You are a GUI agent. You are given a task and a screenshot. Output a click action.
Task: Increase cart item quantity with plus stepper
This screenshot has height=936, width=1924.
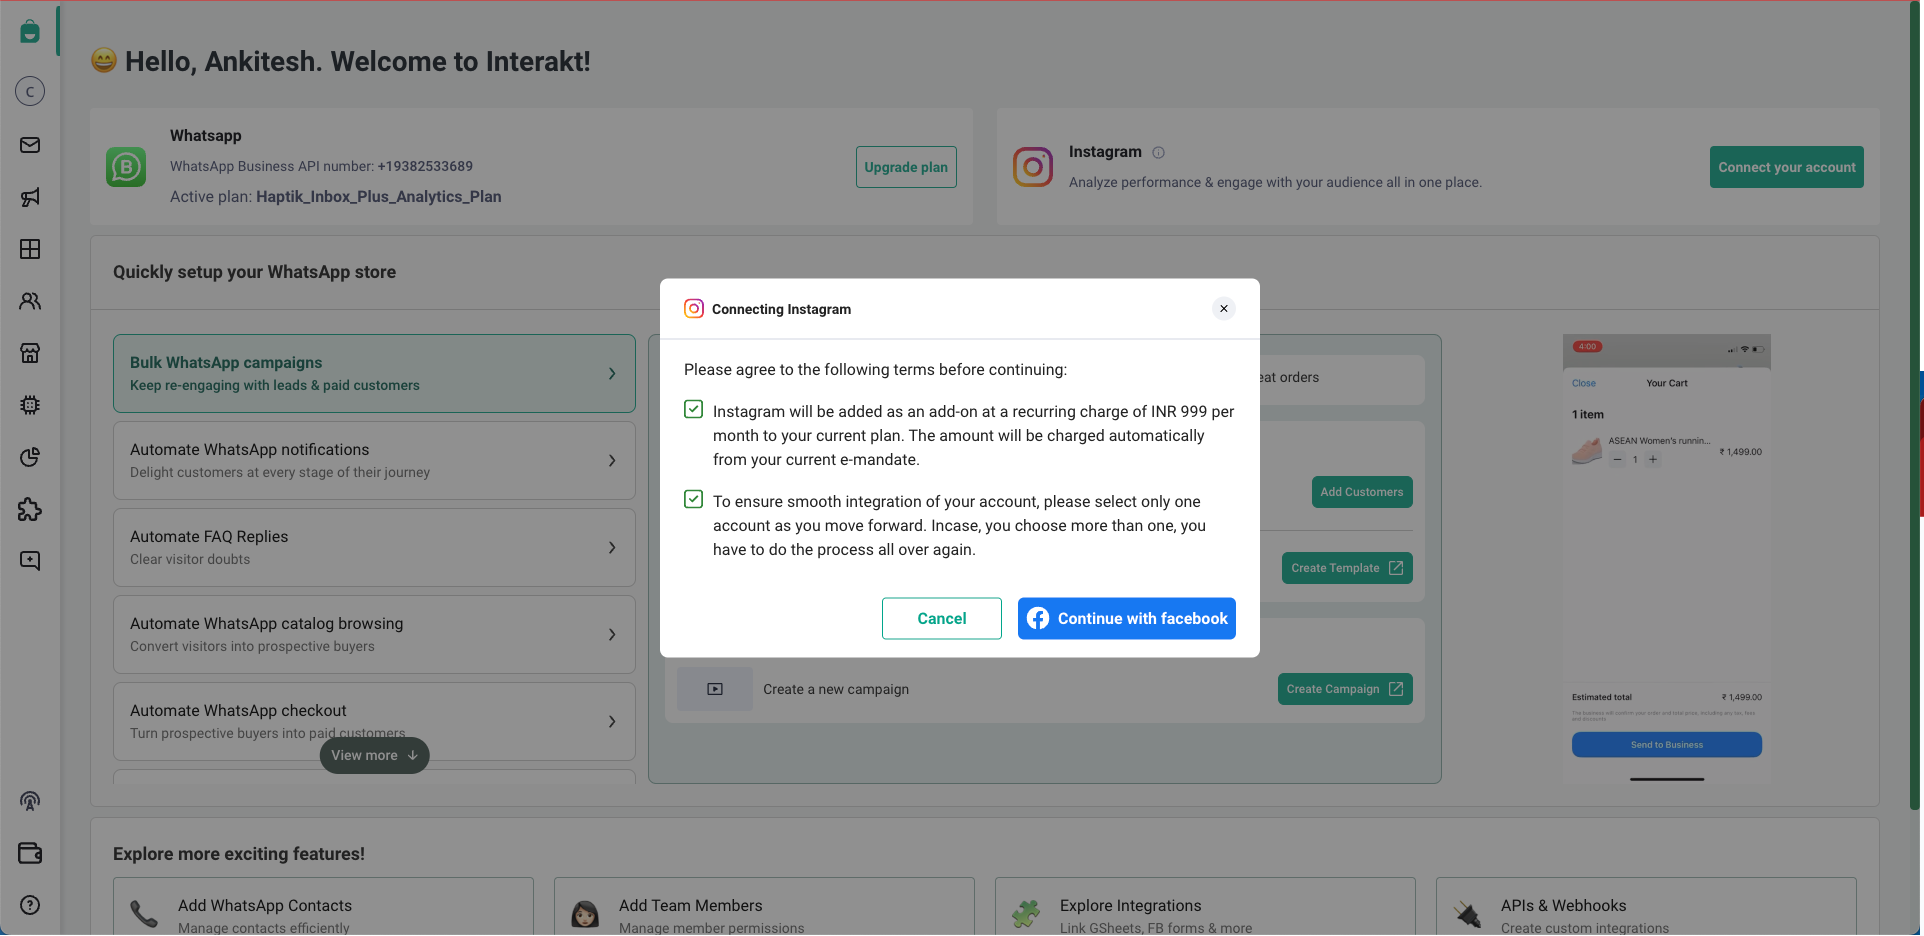pos(1653,460)
